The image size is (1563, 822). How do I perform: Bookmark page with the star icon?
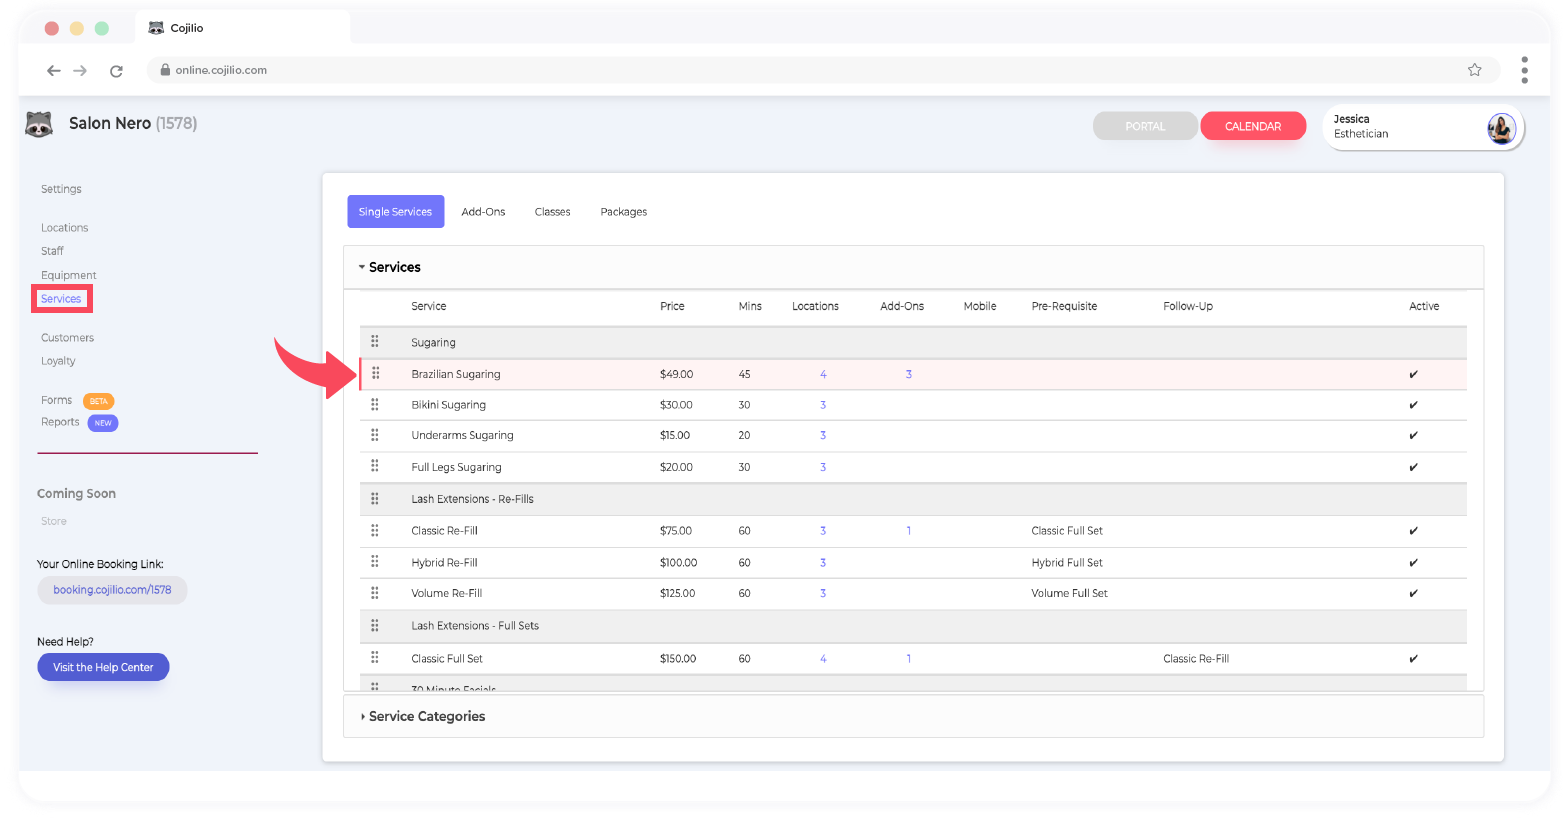1474,70
